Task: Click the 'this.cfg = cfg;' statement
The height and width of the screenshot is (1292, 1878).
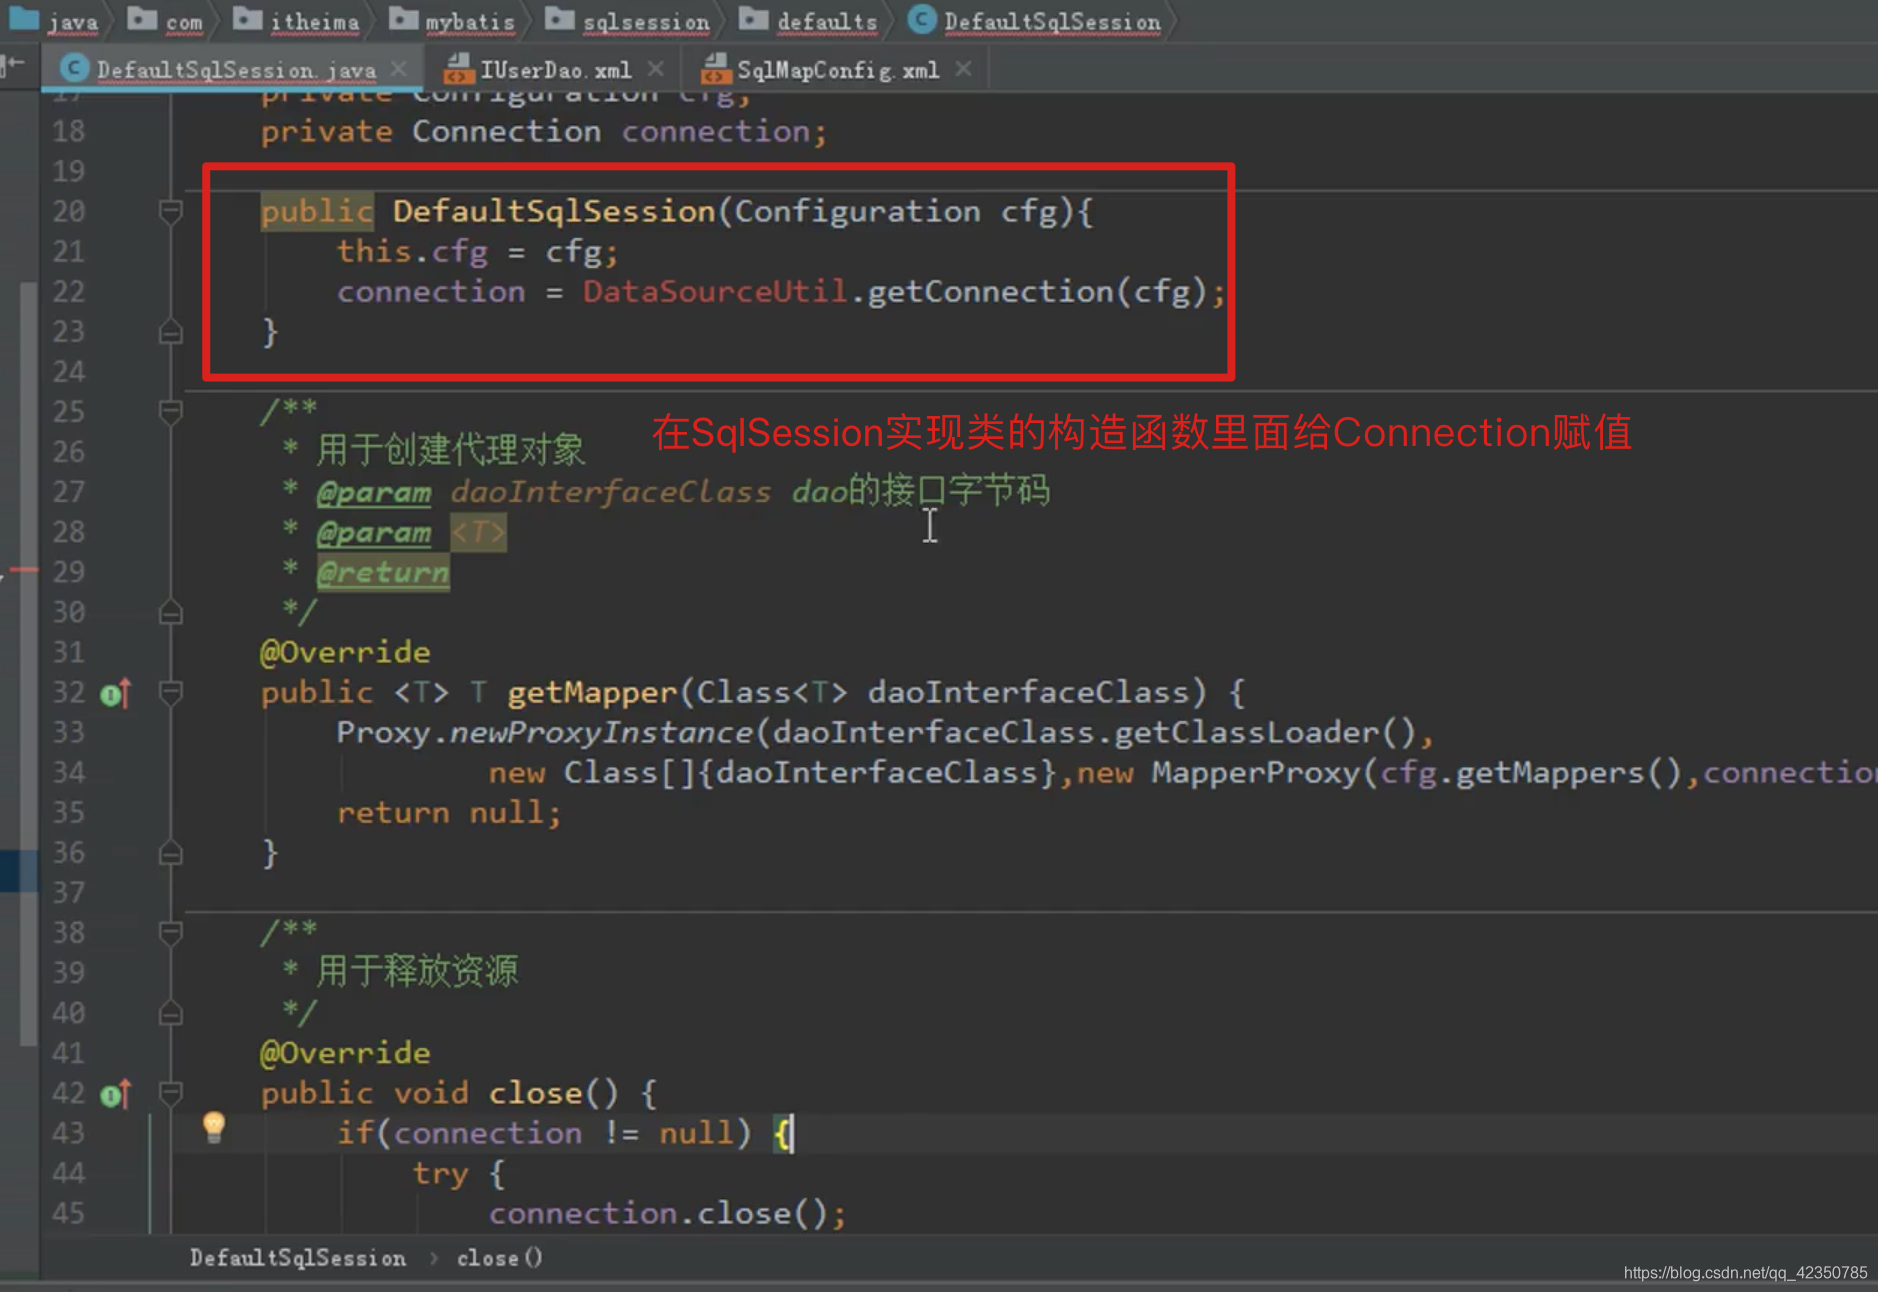Action: point(477,251)
